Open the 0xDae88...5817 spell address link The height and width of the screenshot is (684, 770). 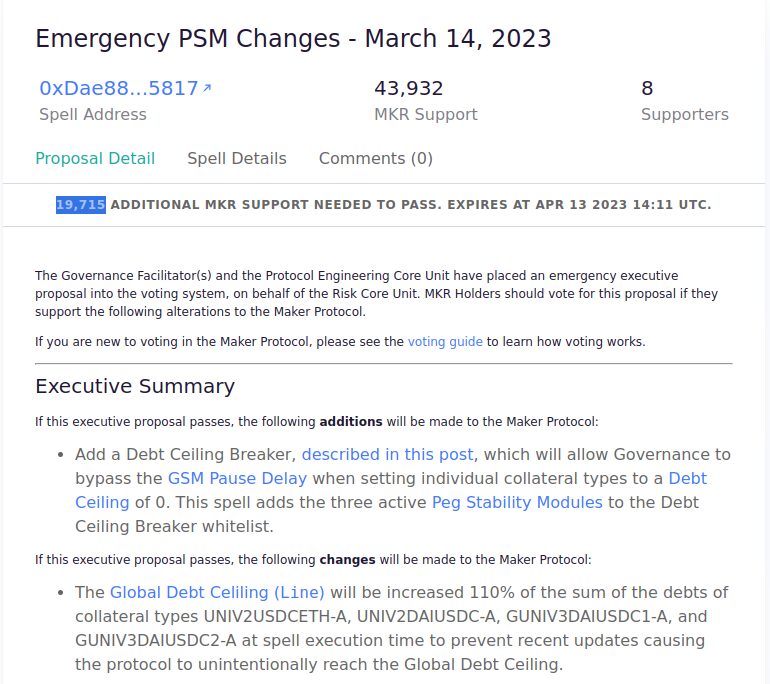[x=119, y=88]
